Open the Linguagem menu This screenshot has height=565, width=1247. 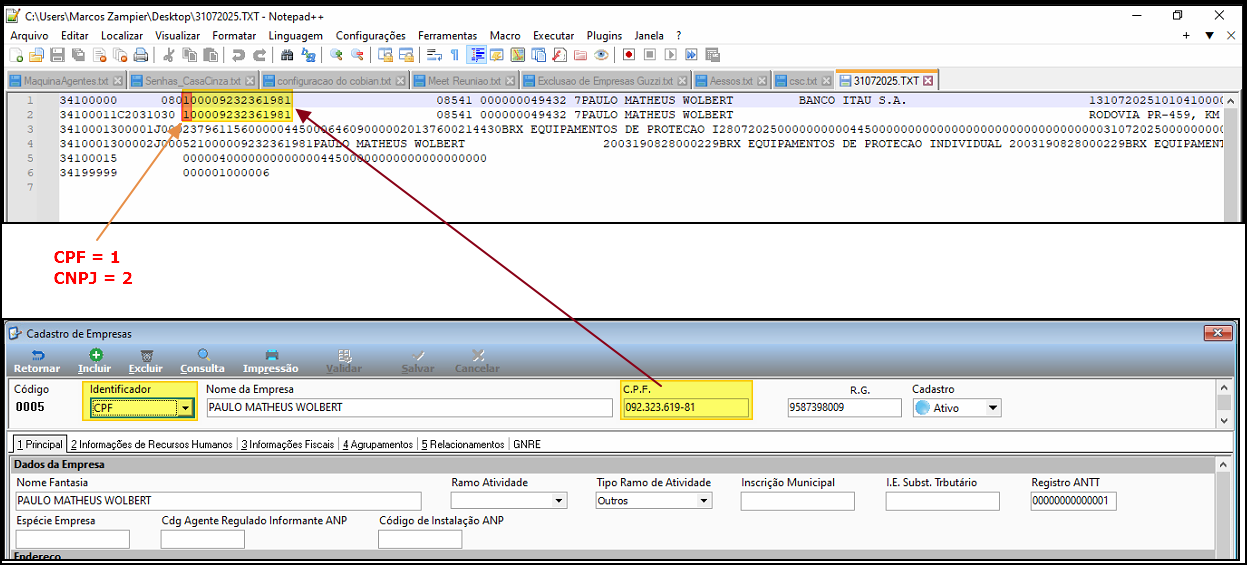point(296,35)
